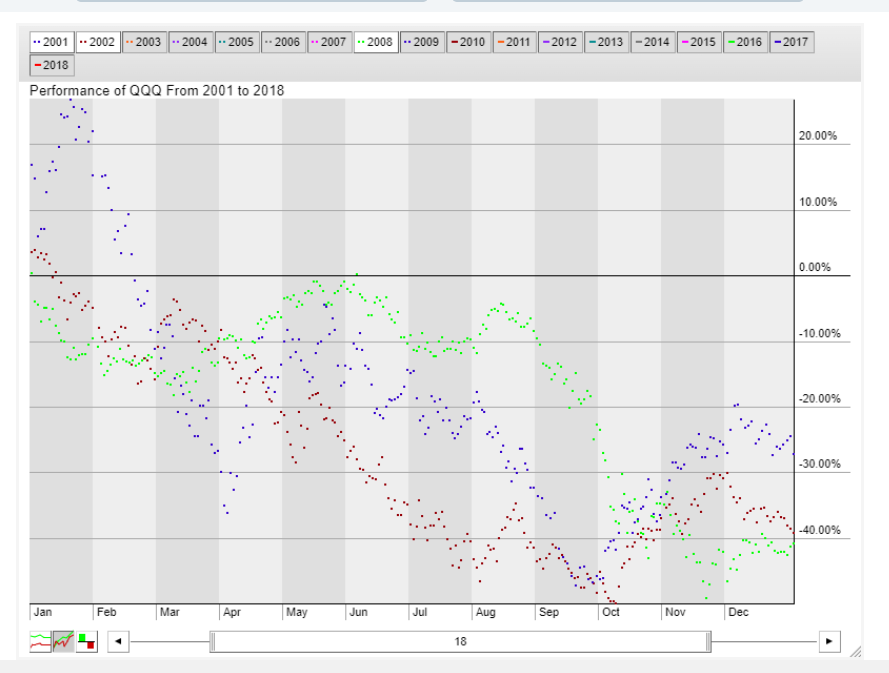This screenshot has width=889, height=673.
Task: Click the left handle of the range slider
Action: coord(213,642)
